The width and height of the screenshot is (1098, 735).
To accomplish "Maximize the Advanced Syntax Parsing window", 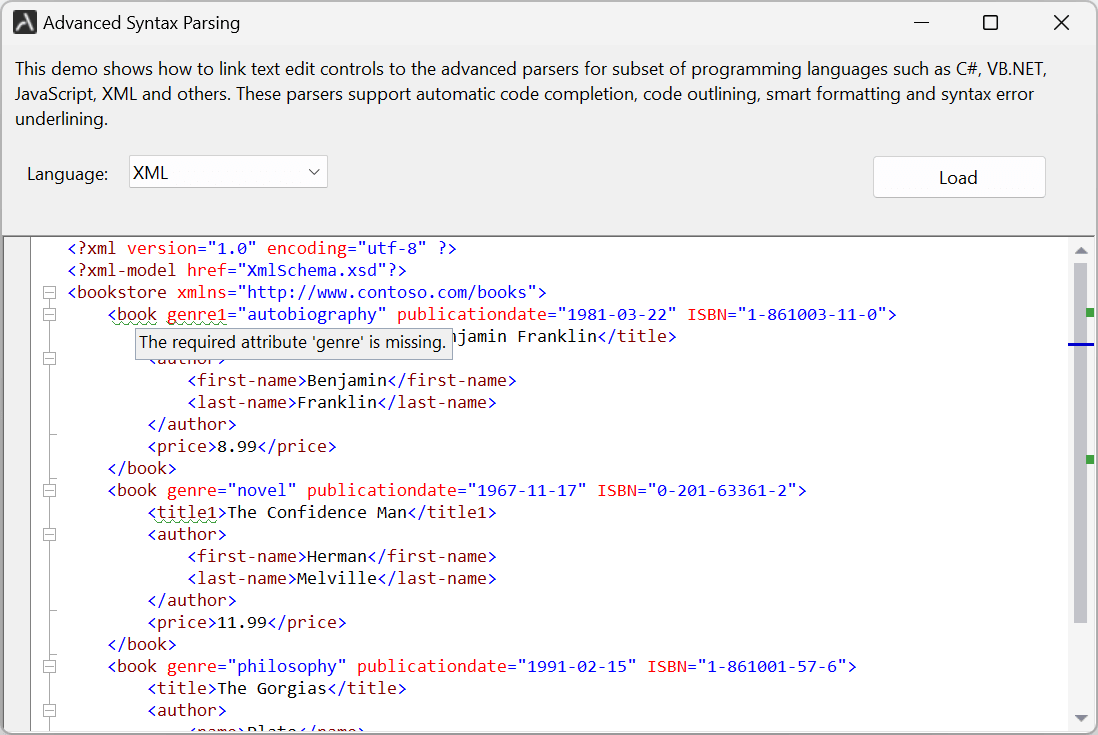I will 990,22.
